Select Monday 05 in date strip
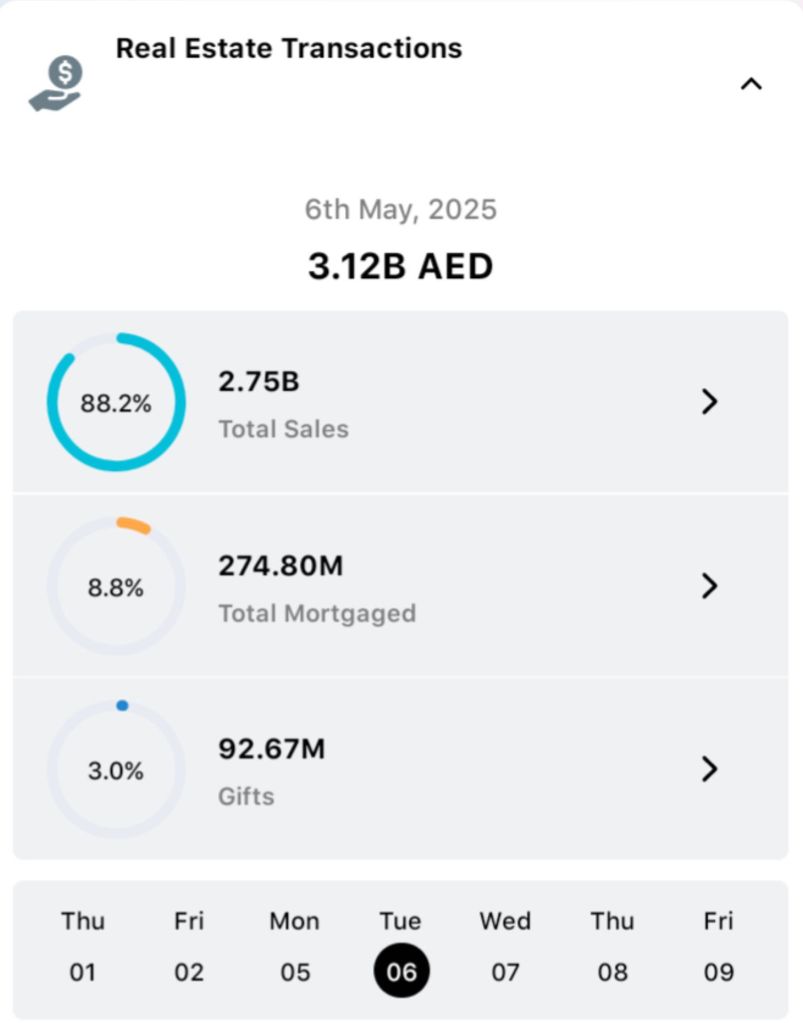This screenshot has width=803, height=1023. tap(295, 946)
